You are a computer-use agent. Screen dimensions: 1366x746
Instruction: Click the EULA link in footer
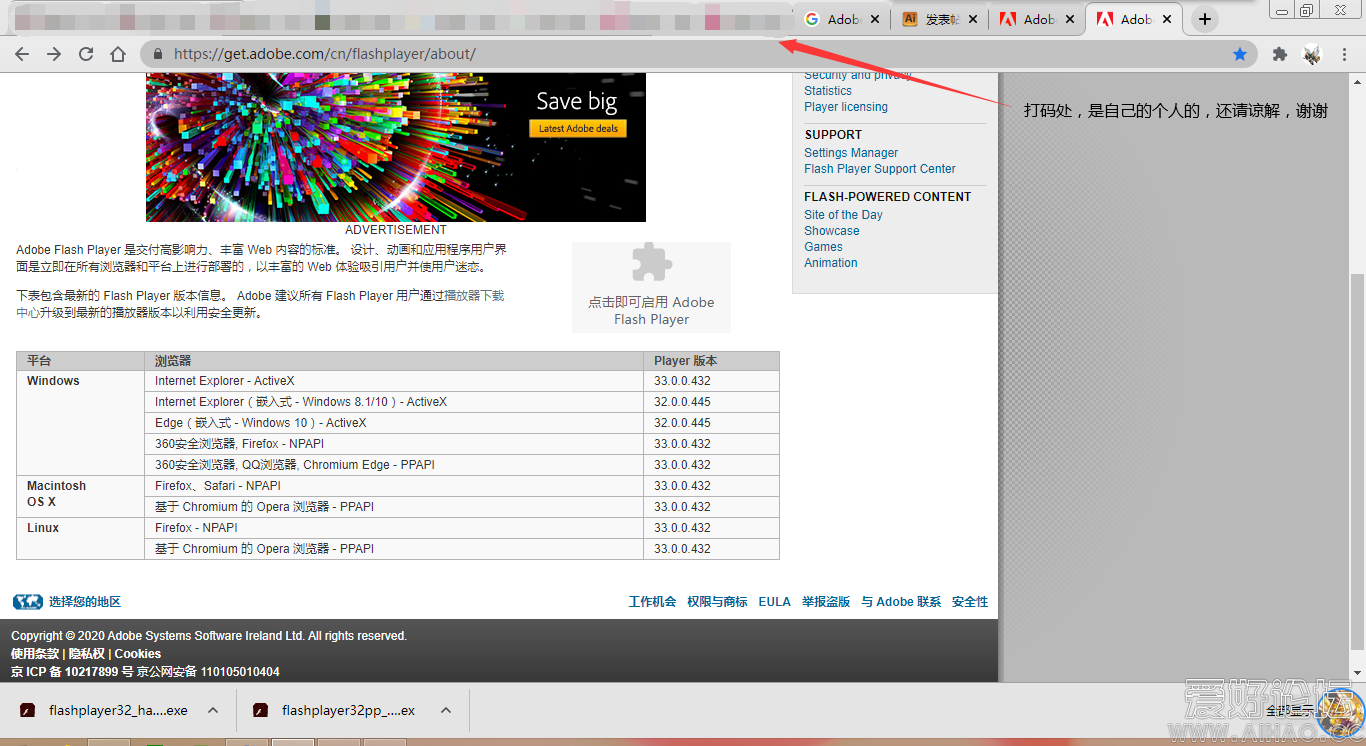tap(774, 601)
